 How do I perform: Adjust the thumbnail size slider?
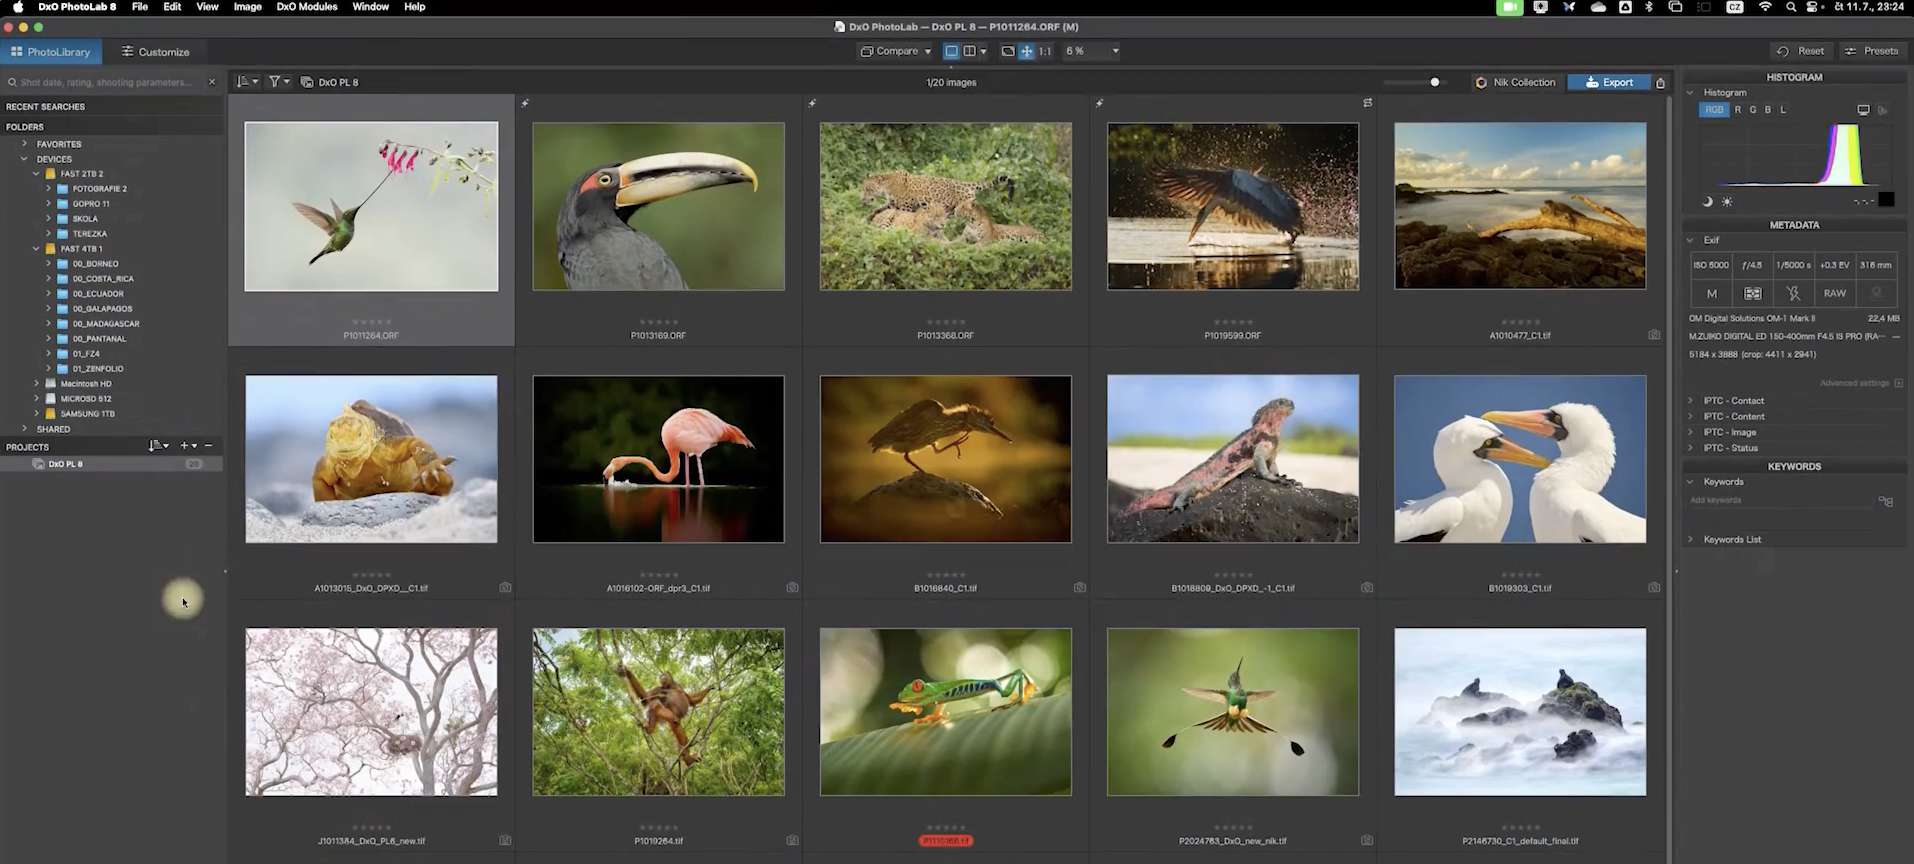point(1435,82)
